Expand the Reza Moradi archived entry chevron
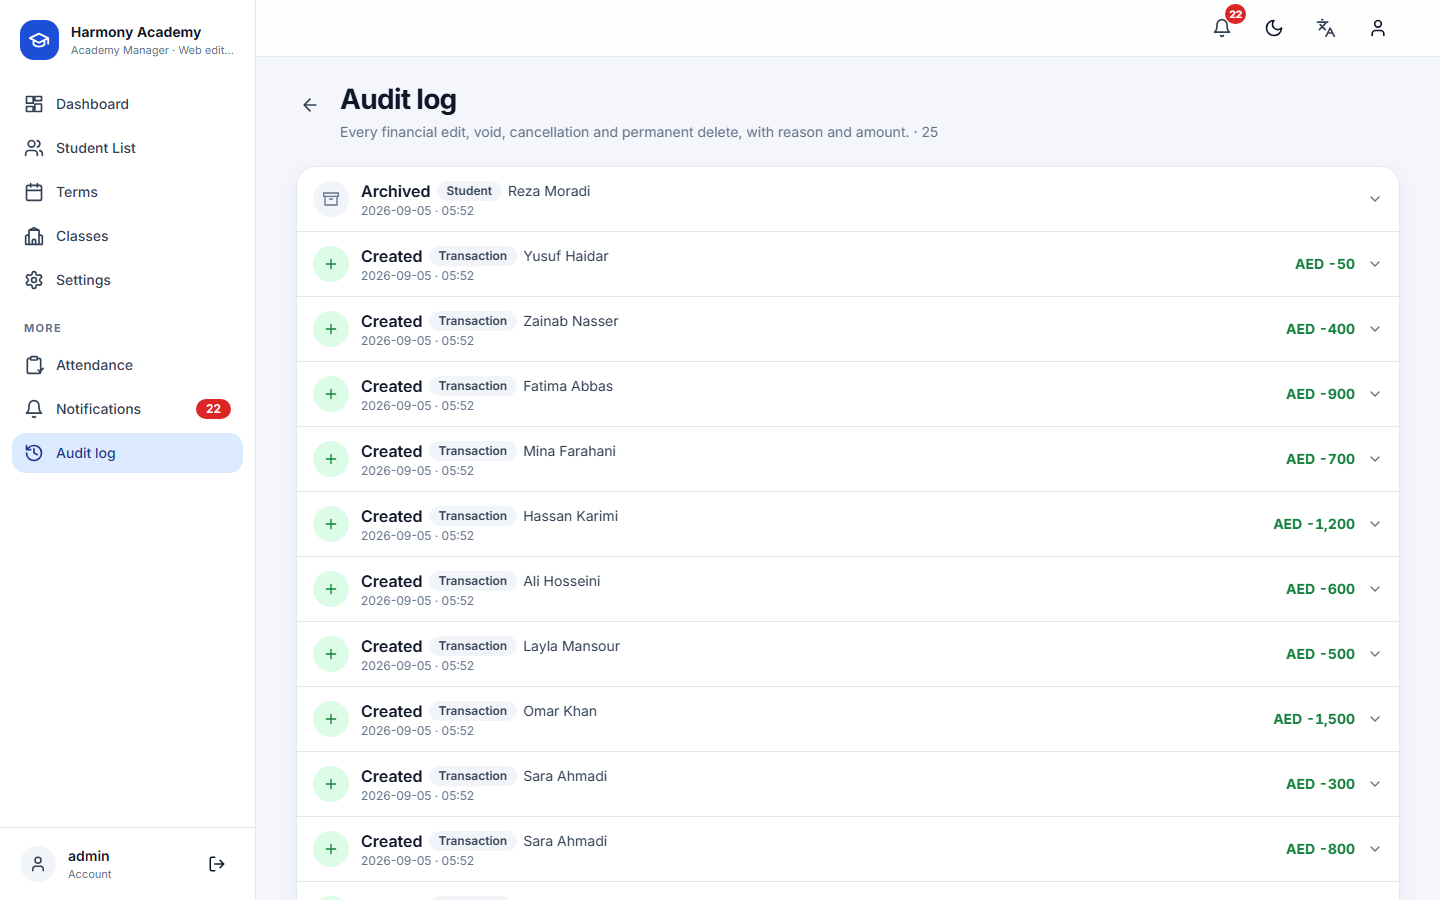This screenshot has width=1440, height=900. coord(1375,199)
